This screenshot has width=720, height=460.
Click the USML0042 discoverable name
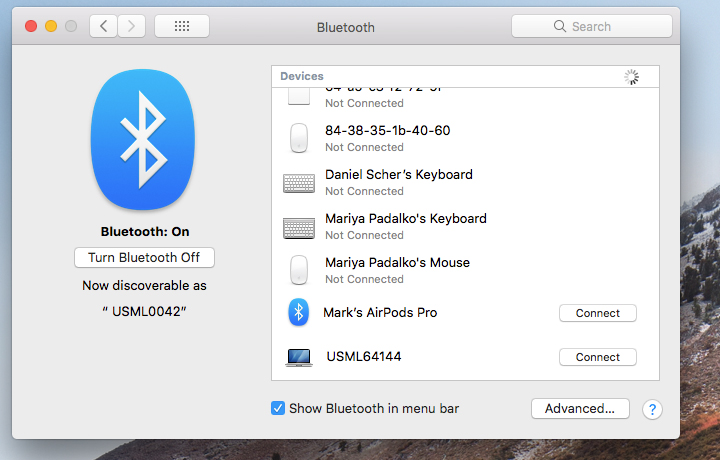coord(147,312)
